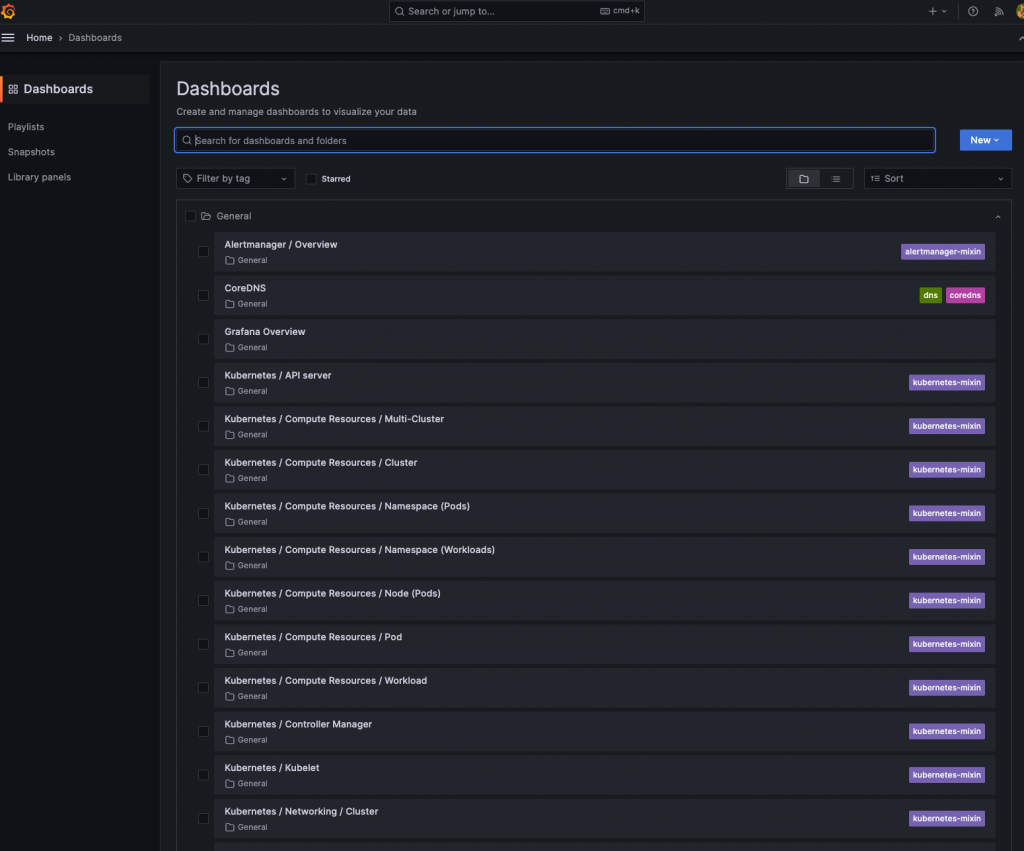This screenshot has width=1024, height=851.
Task: Open the Grafana Overview dashboard
Action: (265, 332)
